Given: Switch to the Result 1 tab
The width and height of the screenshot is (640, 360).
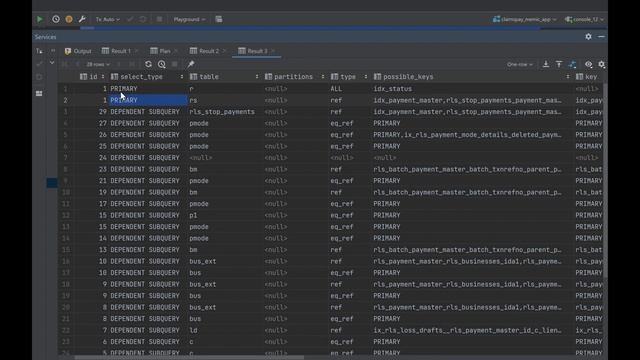Looking at the screenshot, I should pyautogui.click(x=116, y=51).
